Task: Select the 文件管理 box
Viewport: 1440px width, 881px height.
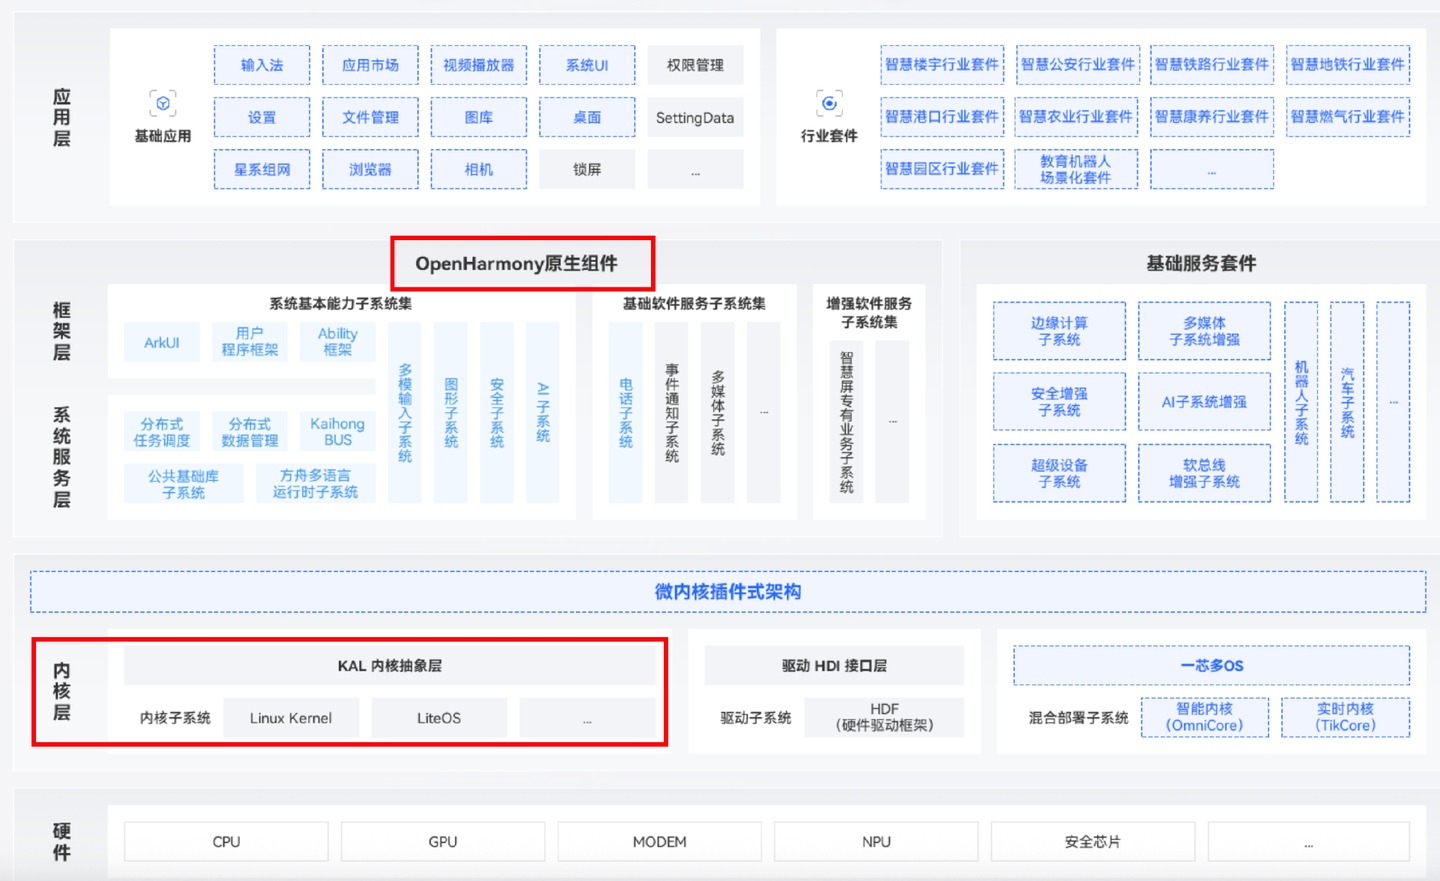Action: (x=370, y=117)
